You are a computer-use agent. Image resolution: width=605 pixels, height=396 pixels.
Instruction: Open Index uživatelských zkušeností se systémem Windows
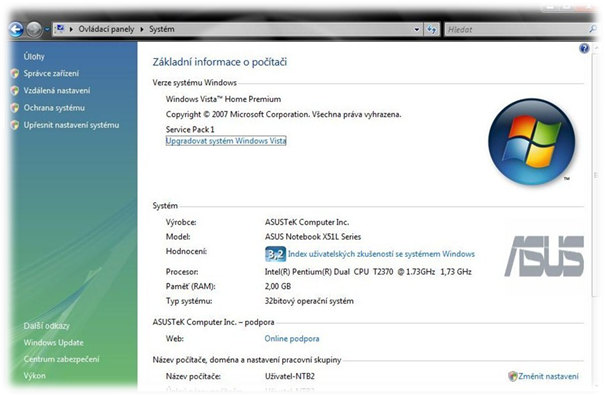tap(381, 254)
